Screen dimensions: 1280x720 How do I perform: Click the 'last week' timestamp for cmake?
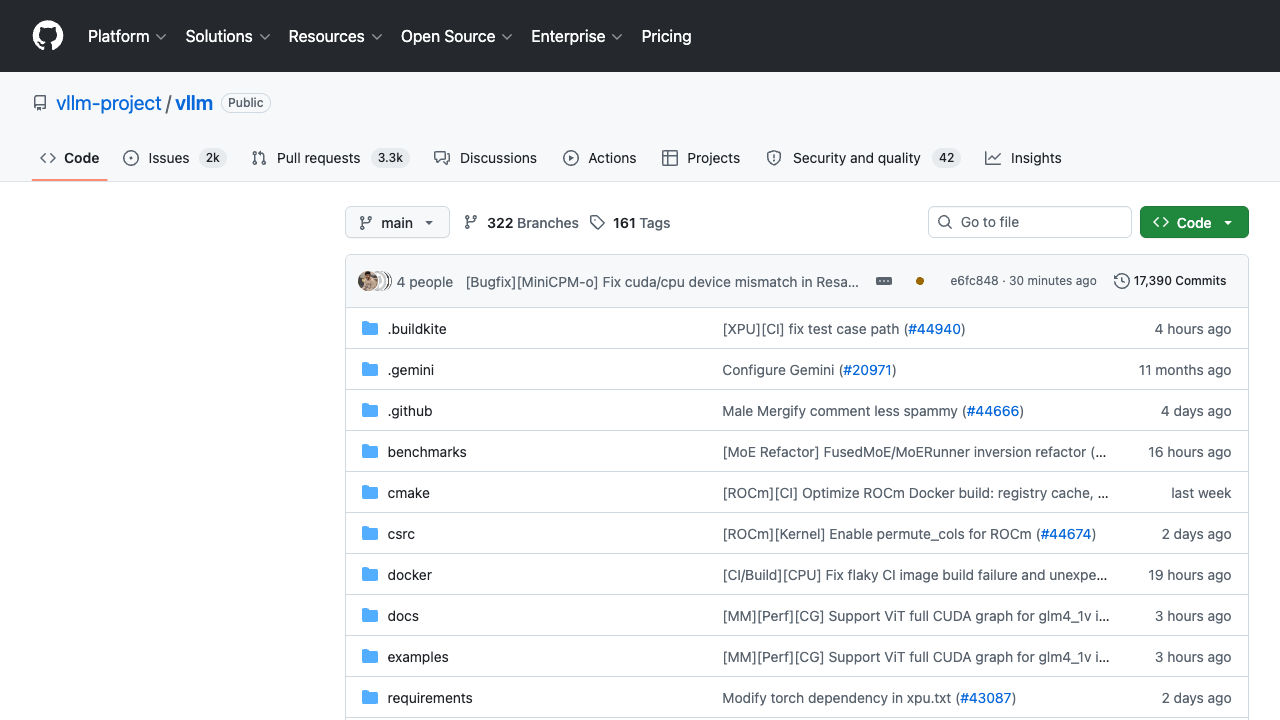coord(1201,493)
